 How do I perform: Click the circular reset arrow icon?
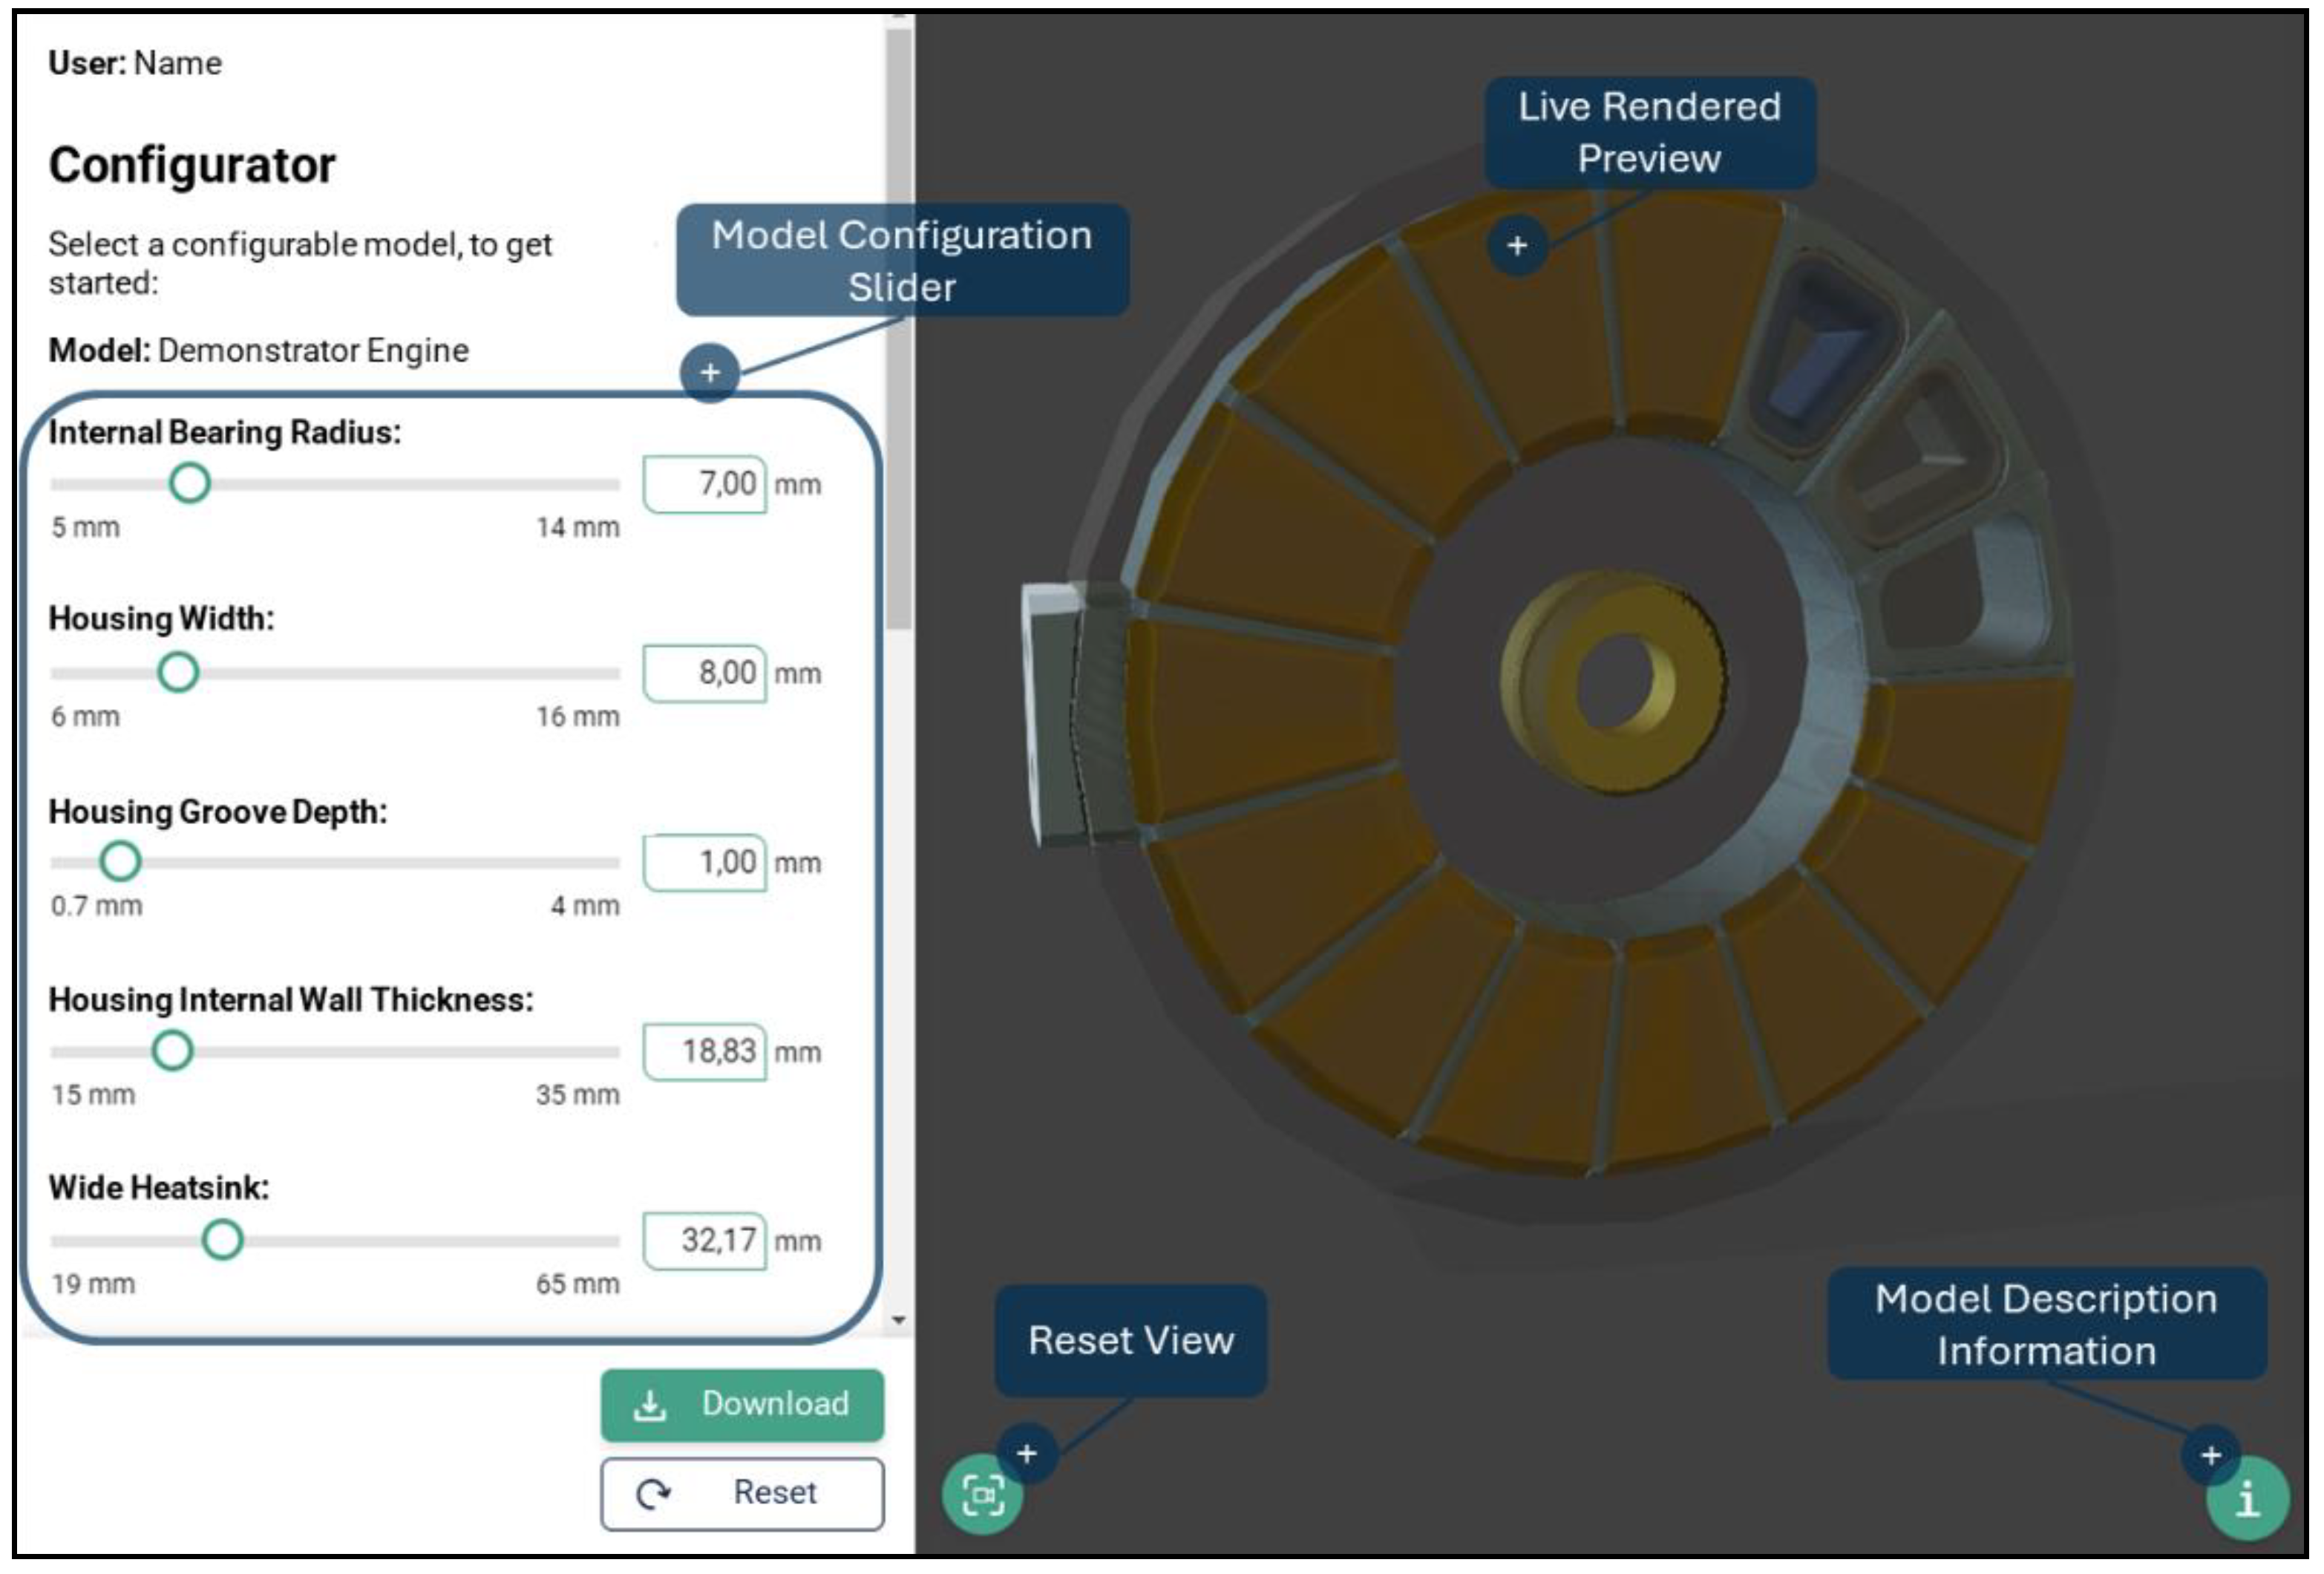[x=653, y=1494]
